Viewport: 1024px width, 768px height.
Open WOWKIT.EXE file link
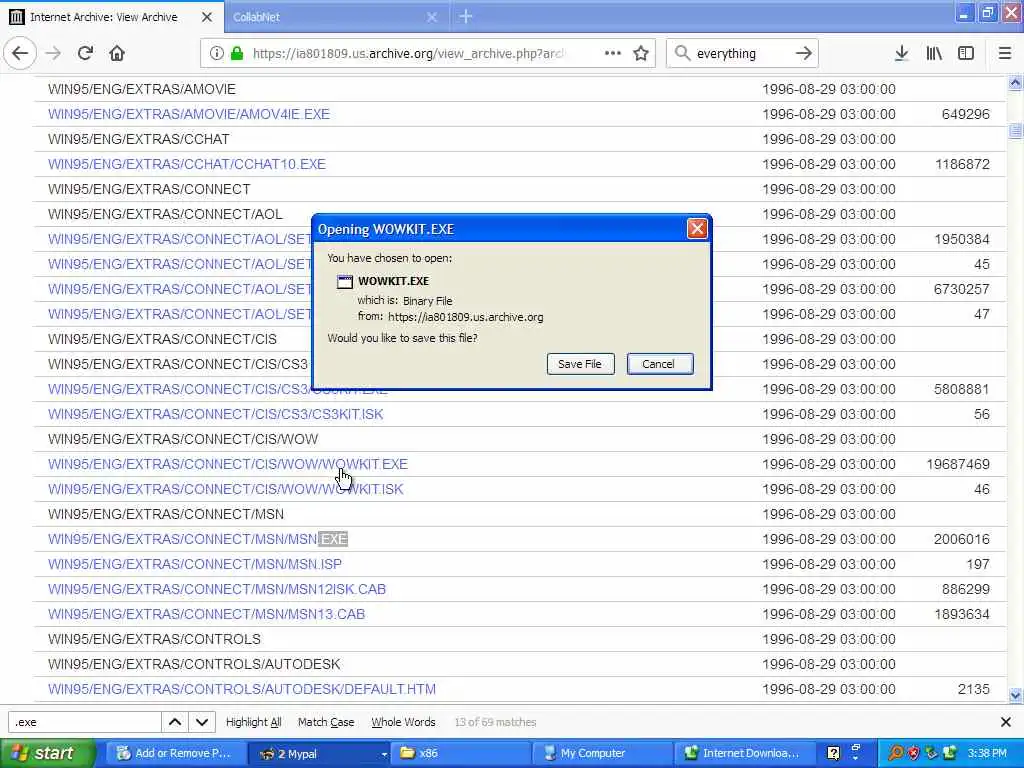[x=228, y=464]
